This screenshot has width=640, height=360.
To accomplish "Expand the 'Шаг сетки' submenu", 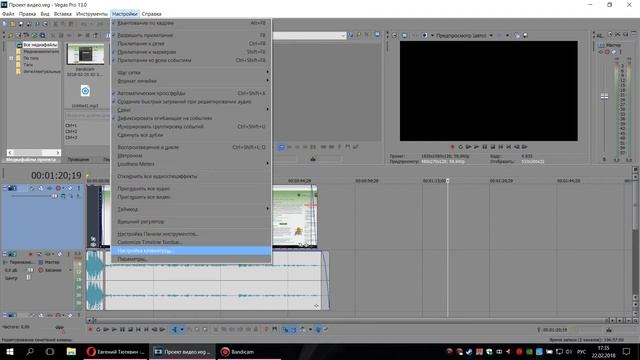I will point(191,73).
